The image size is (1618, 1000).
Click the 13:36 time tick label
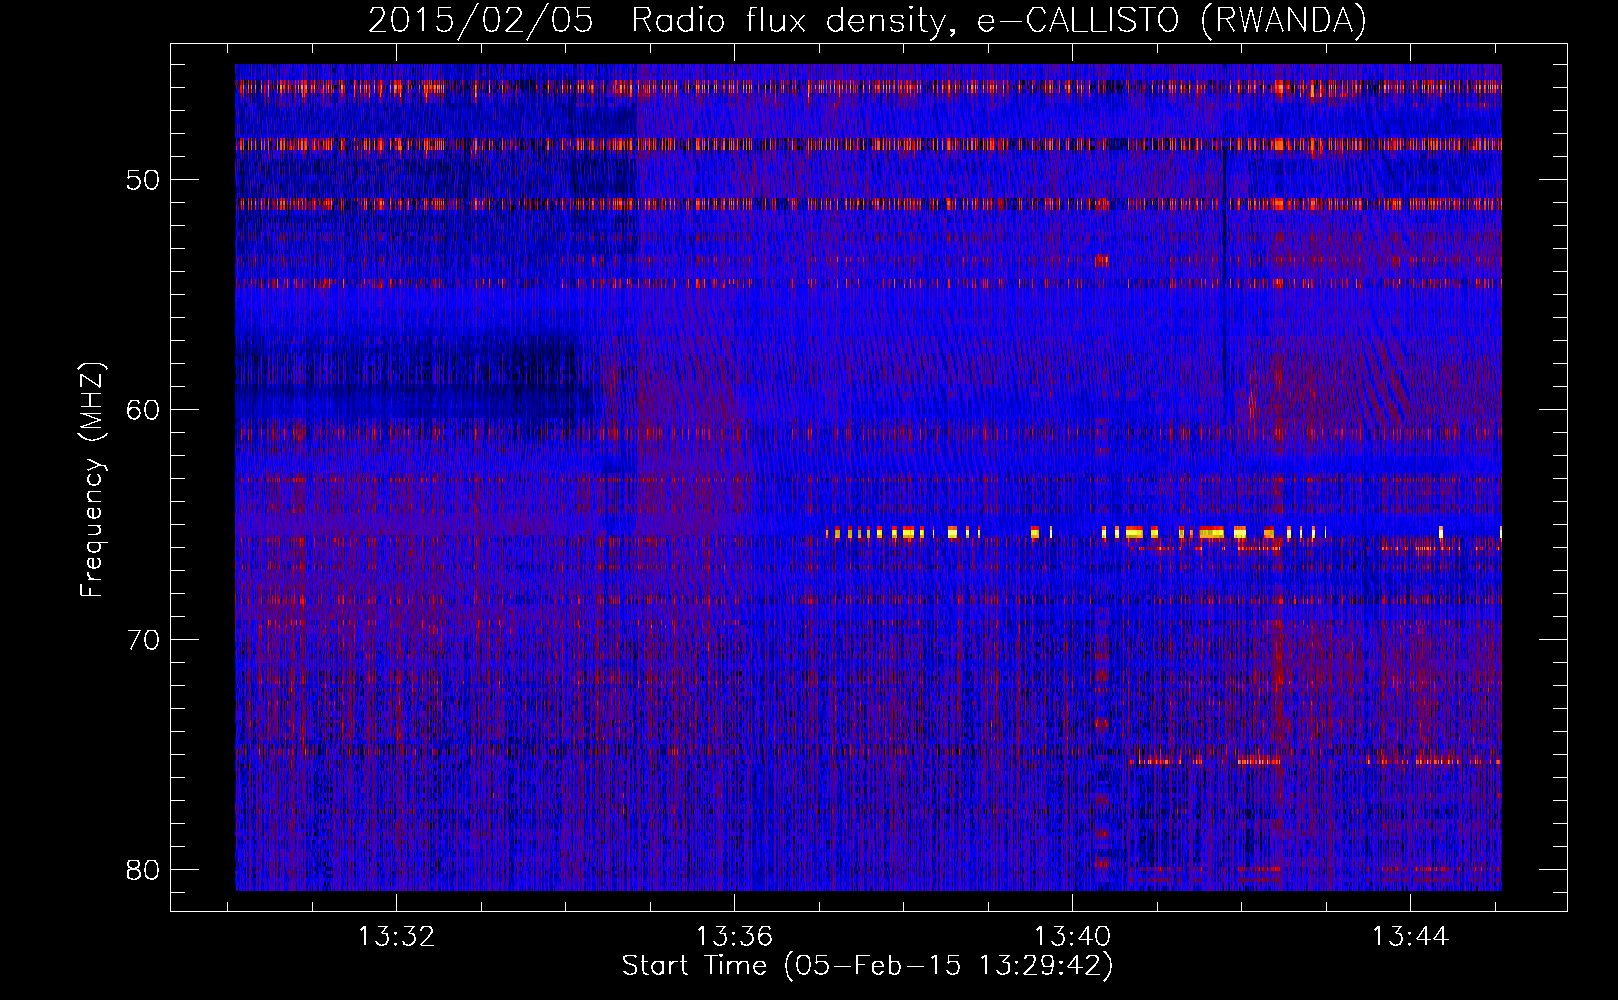pyautogui.click(x=735, y=937)
